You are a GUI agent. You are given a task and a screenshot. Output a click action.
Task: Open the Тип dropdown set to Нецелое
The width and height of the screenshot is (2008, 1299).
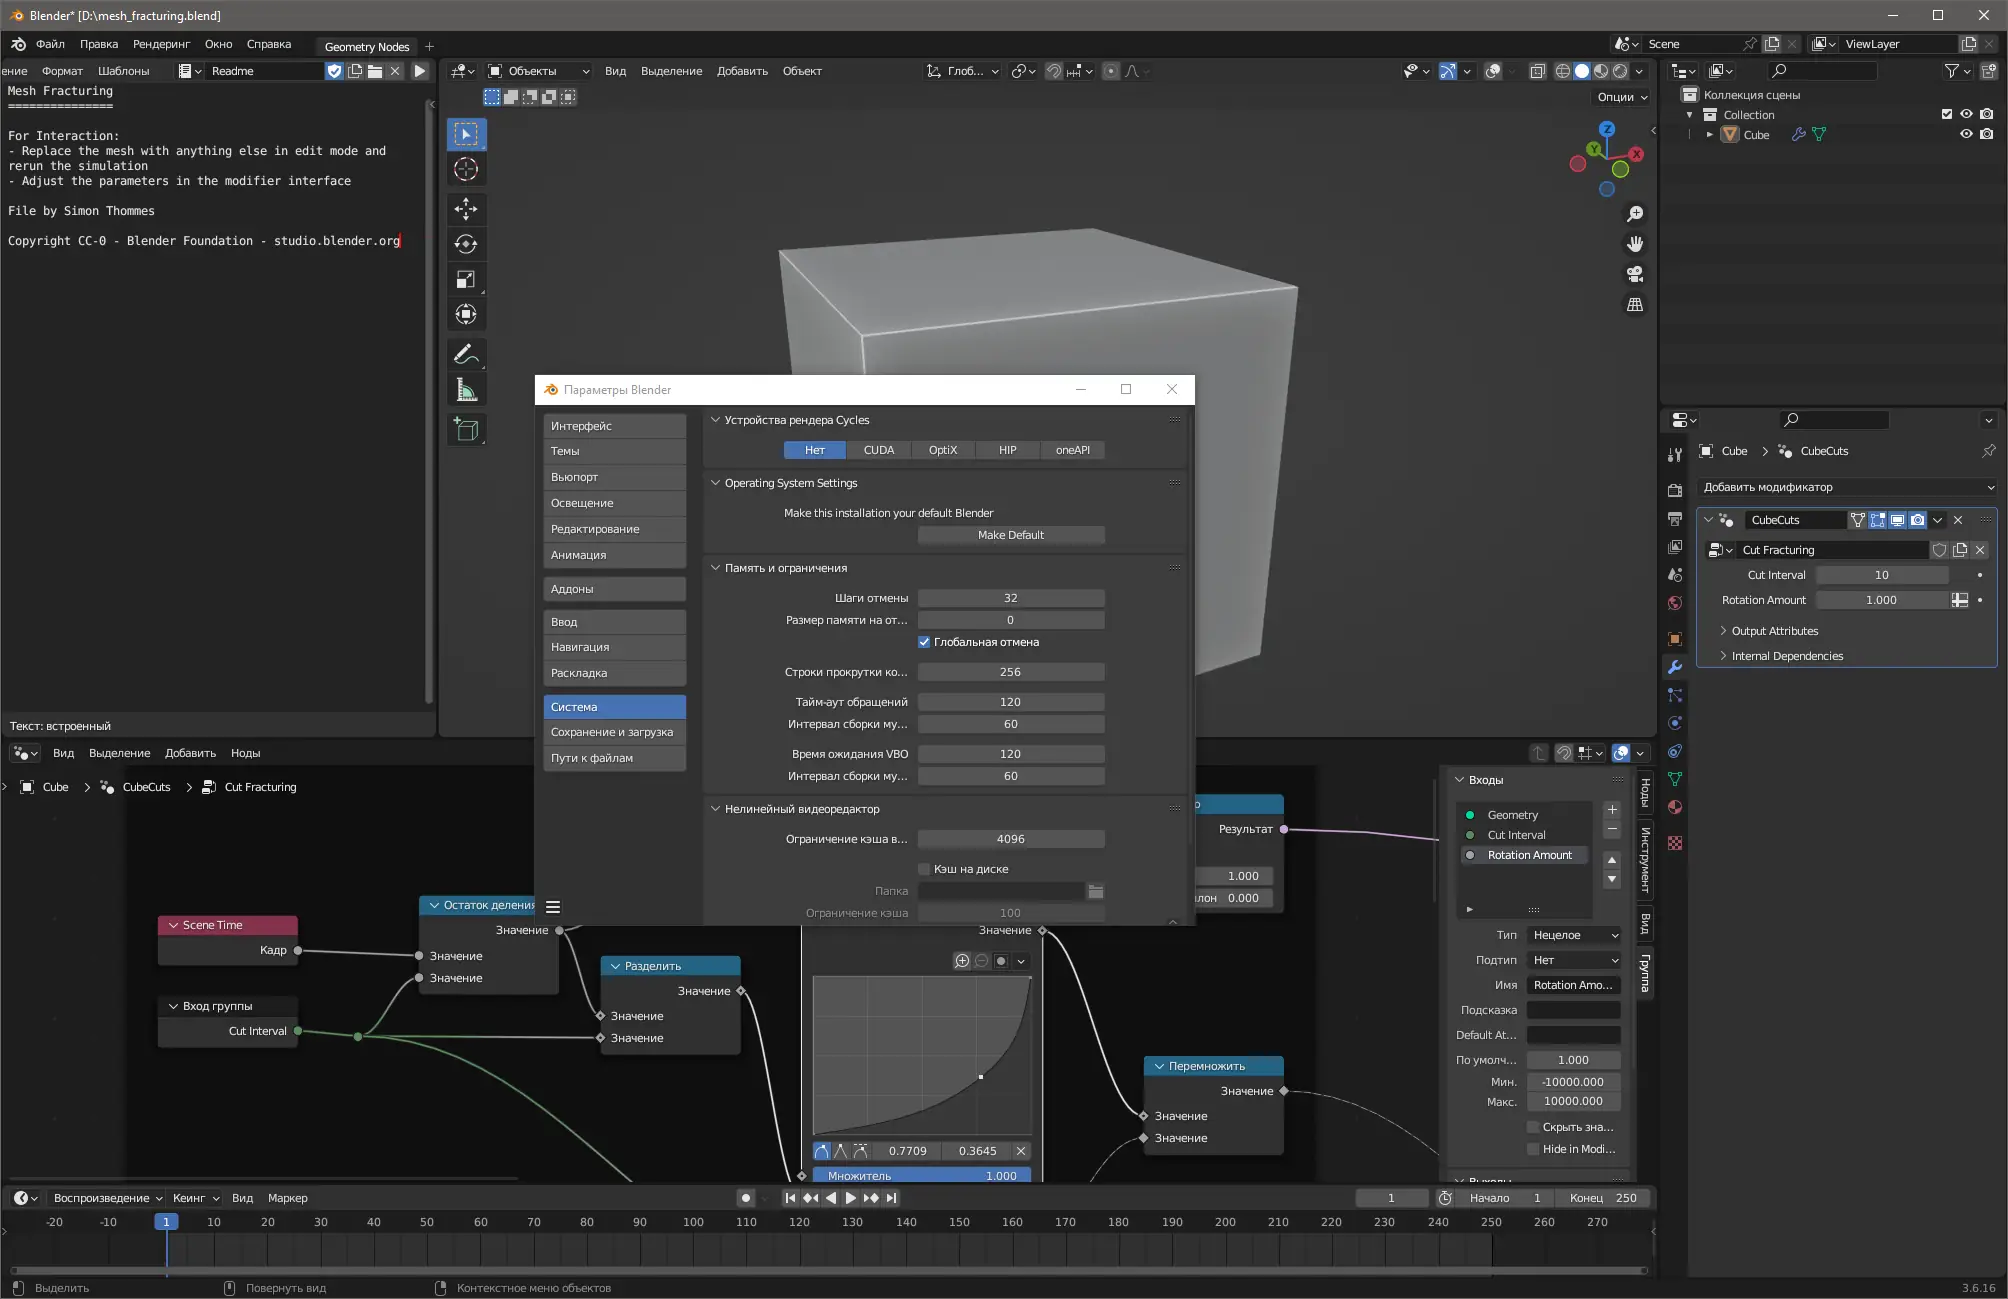1574,935
